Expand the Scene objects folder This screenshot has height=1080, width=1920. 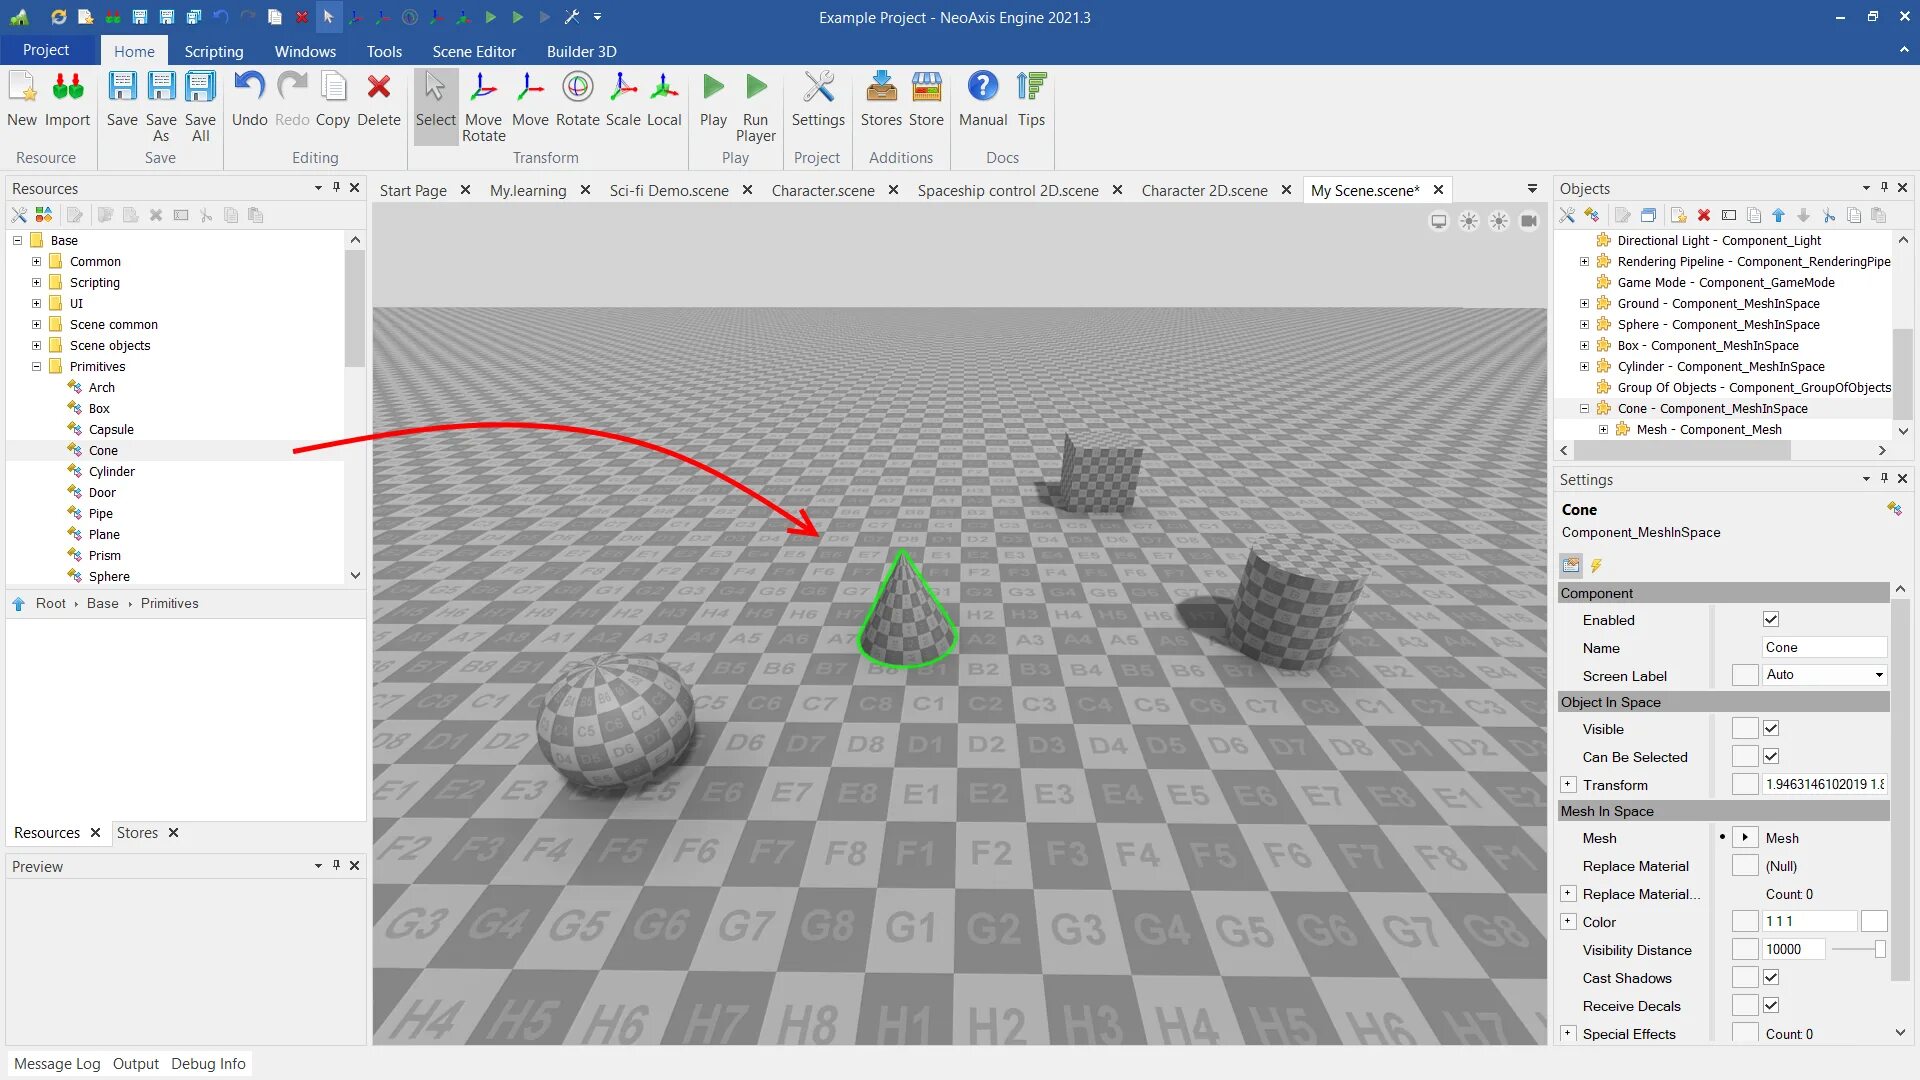[36, 346]
